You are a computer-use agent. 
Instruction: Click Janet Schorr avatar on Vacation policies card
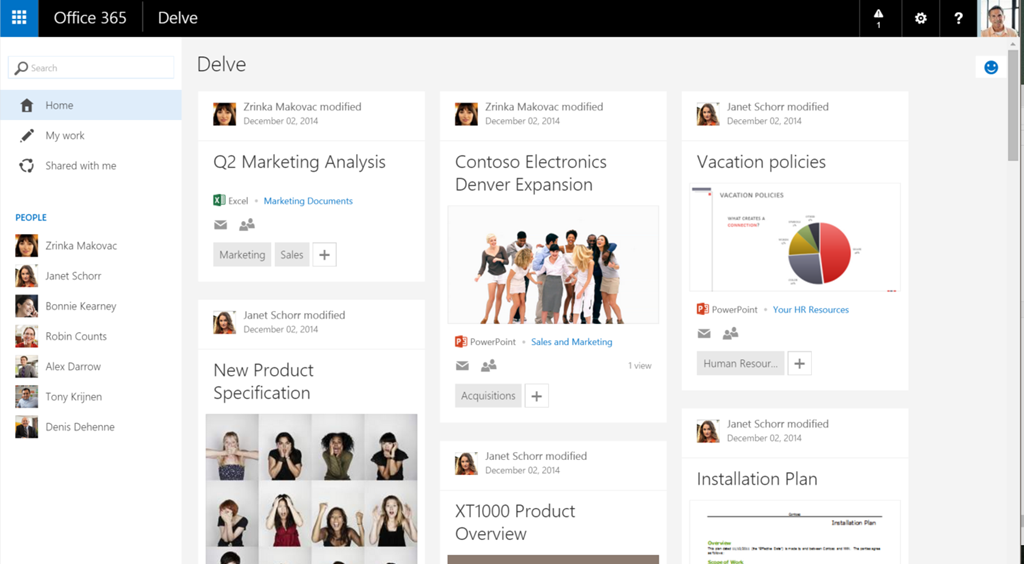coord(708,114)
